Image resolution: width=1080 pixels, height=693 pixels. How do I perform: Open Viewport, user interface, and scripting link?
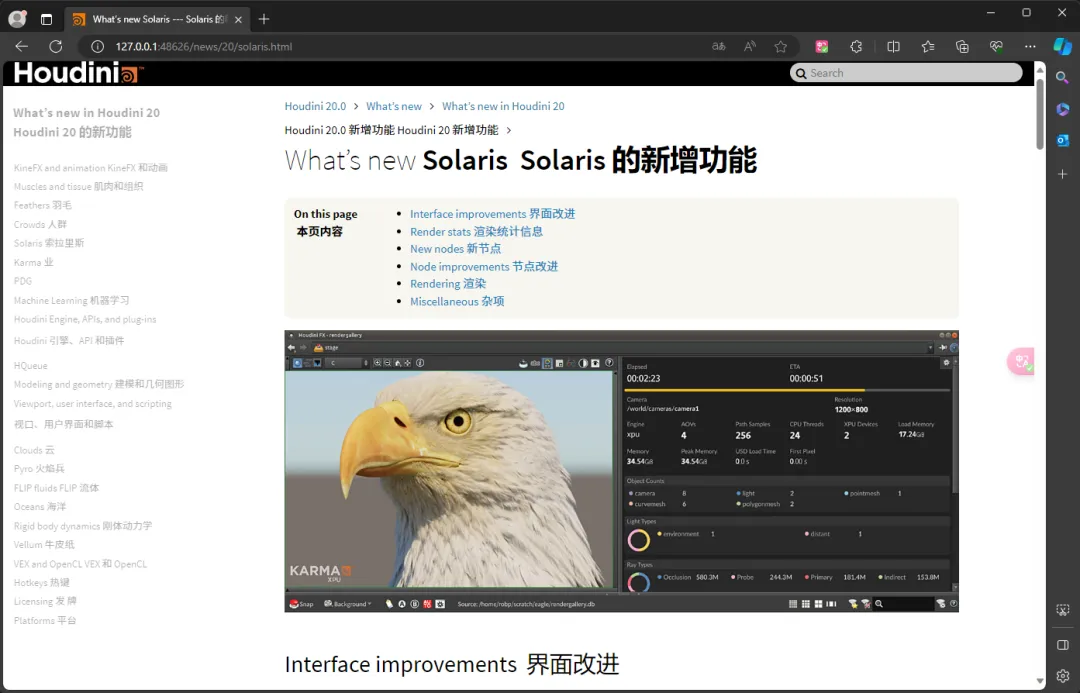pos(92,404)
